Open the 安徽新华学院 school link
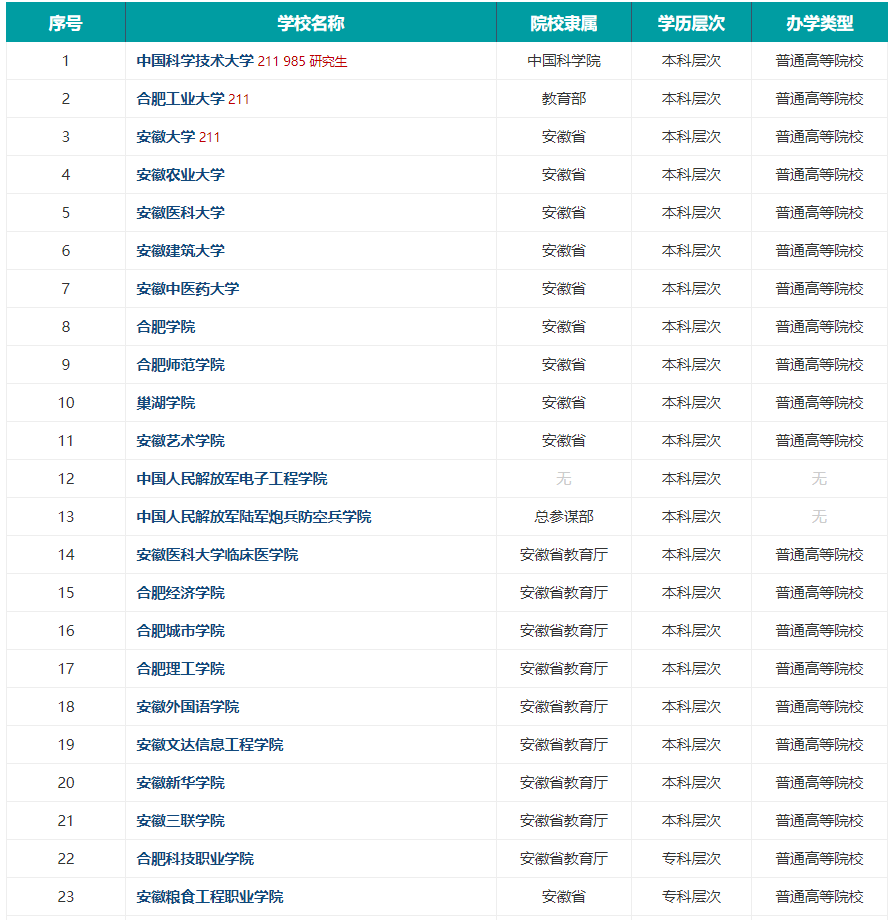Image resolution: width=894 pixels, height=920 pixels. pos(180,783)
